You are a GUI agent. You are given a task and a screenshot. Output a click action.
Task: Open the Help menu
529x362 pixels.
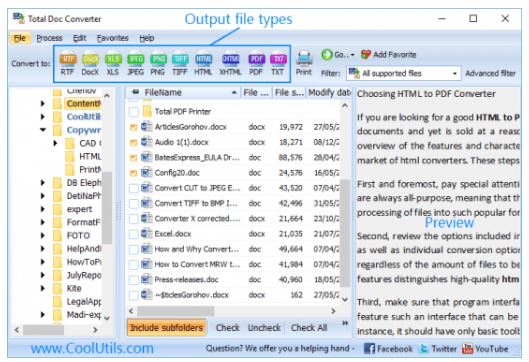click(x=147, y=38)
